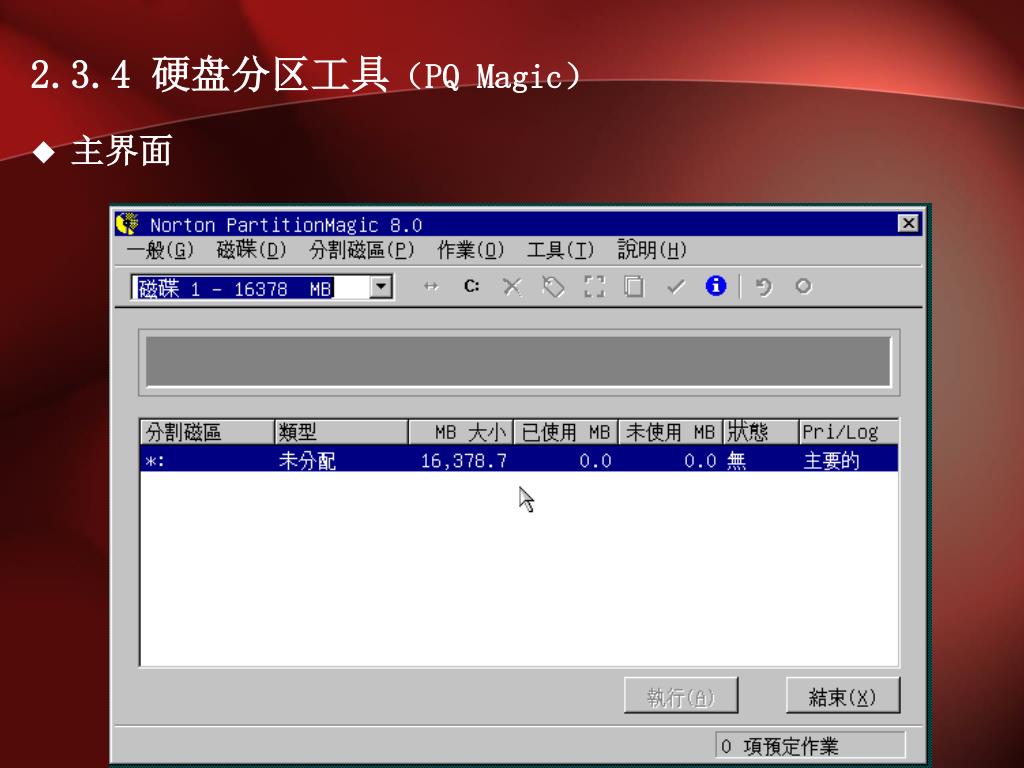1024x768 pixels.
Task: Click the Norton PartitionMagic 8.0 title text
Action: point(286,225)
